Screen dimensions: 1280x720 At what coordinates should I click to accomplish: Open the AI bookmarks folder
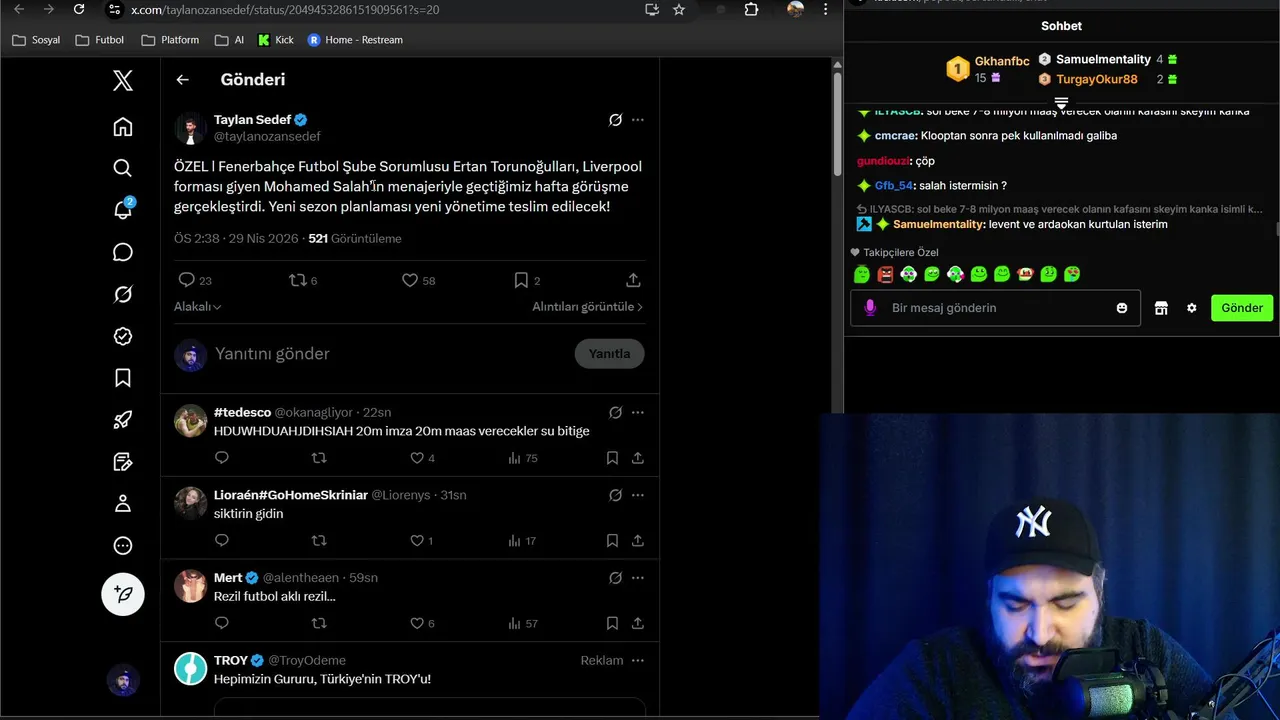(229, 40)
